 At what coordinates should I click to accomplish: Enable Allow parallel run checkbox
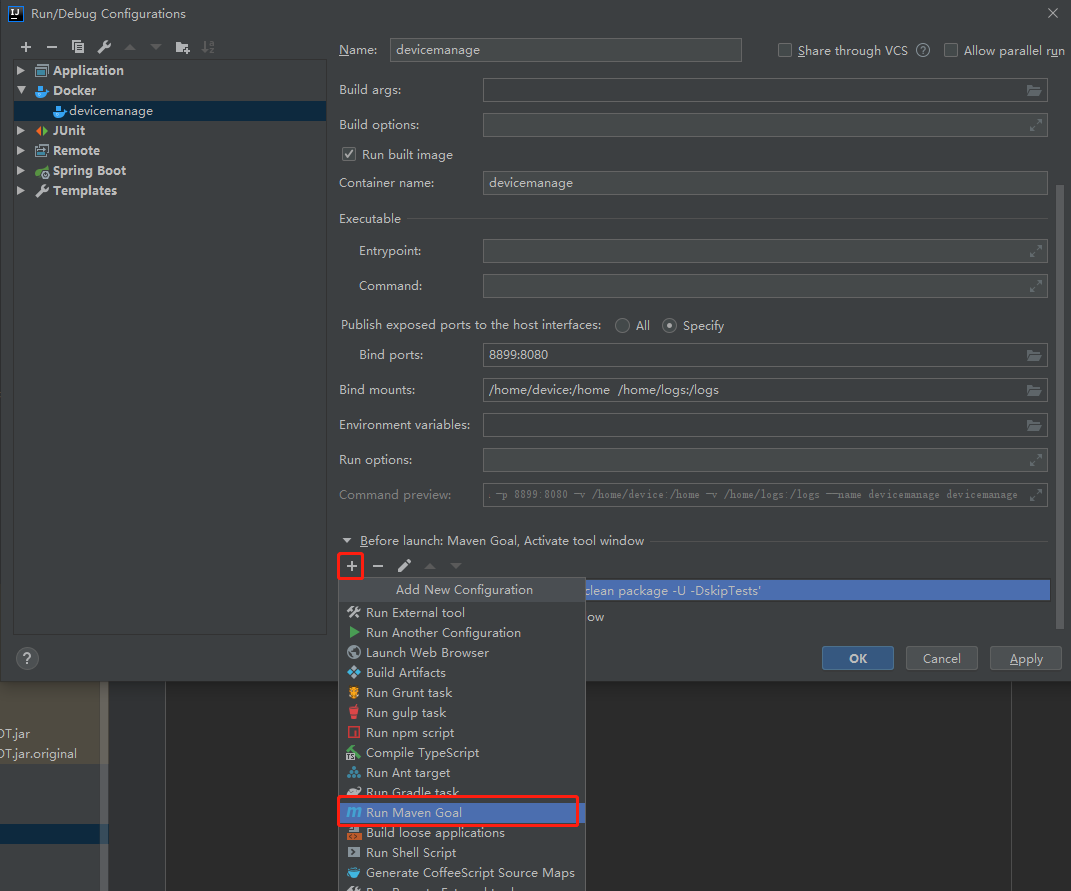951,51
